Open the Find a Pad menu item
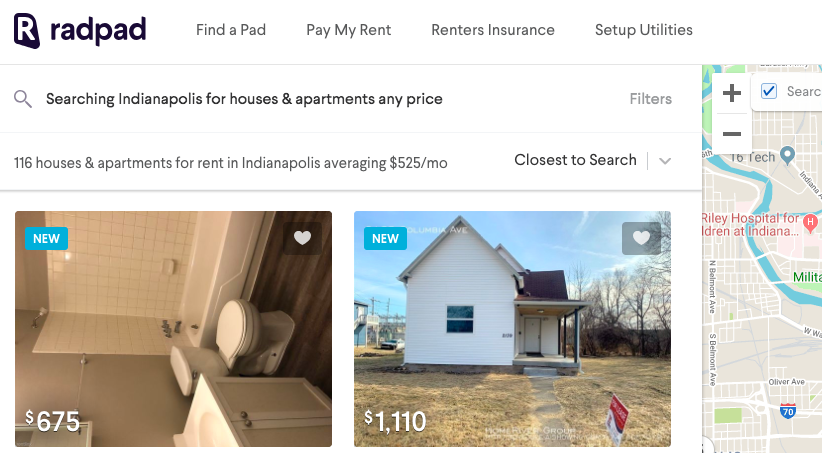The image size is (824, 453). (x=231, y=30)
